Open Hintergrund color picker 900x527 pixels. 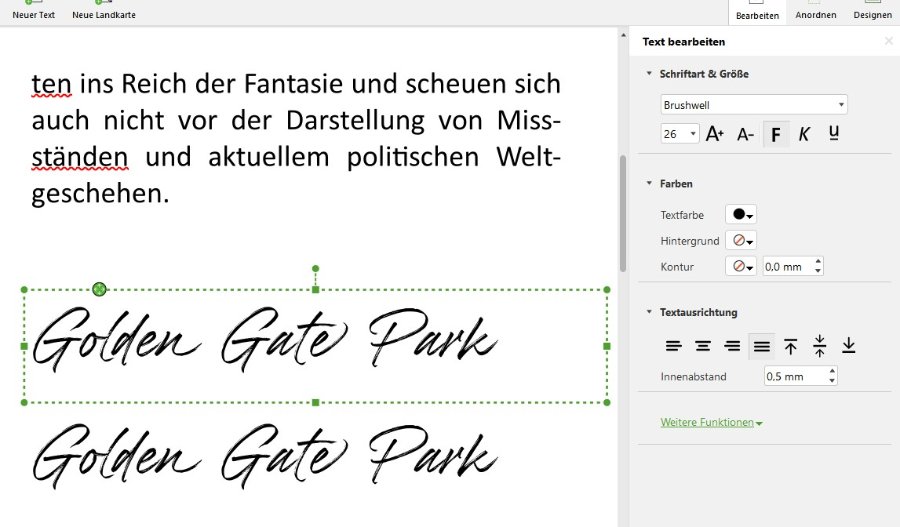(741, 241)
